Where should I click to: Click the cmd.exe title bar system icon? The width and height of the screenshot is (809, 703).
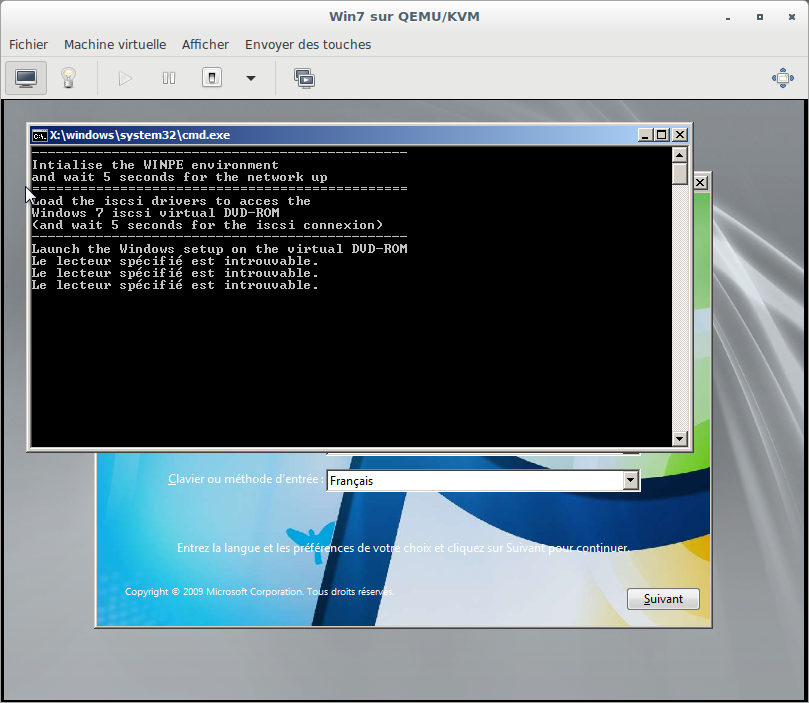pos(39,136)
